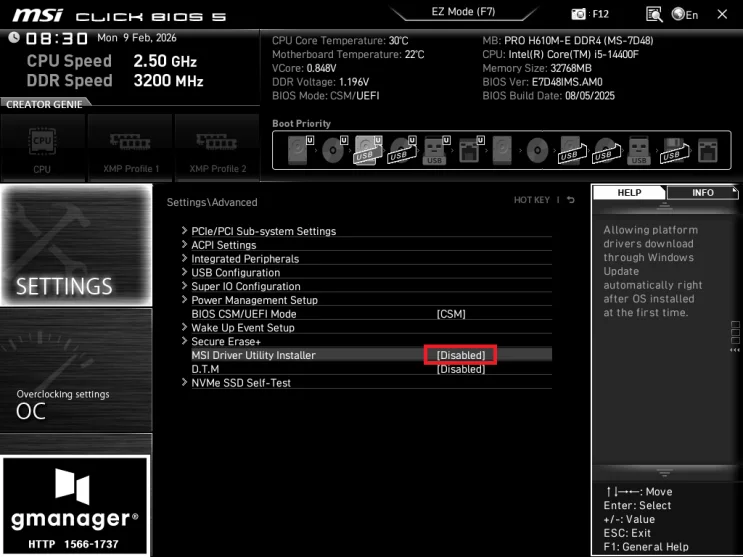Select the legacy USB hard disk boot icon
This screenshot has height=557, width=743.
click(572, 150)
